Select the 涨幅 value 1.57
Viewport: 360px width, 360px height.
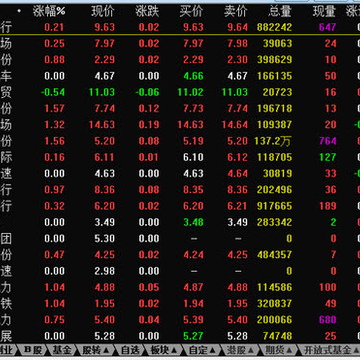[x=54, y=108]
